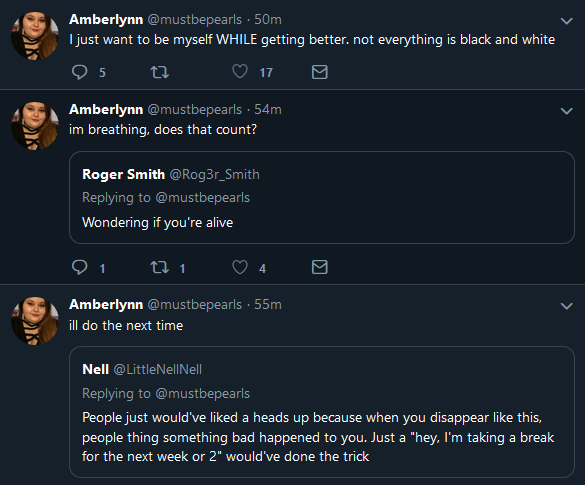This screenshot has height=485, width=585.
Task: Click Amberlynn's avatar on the 54m tweet
Action: pos(35,126)
